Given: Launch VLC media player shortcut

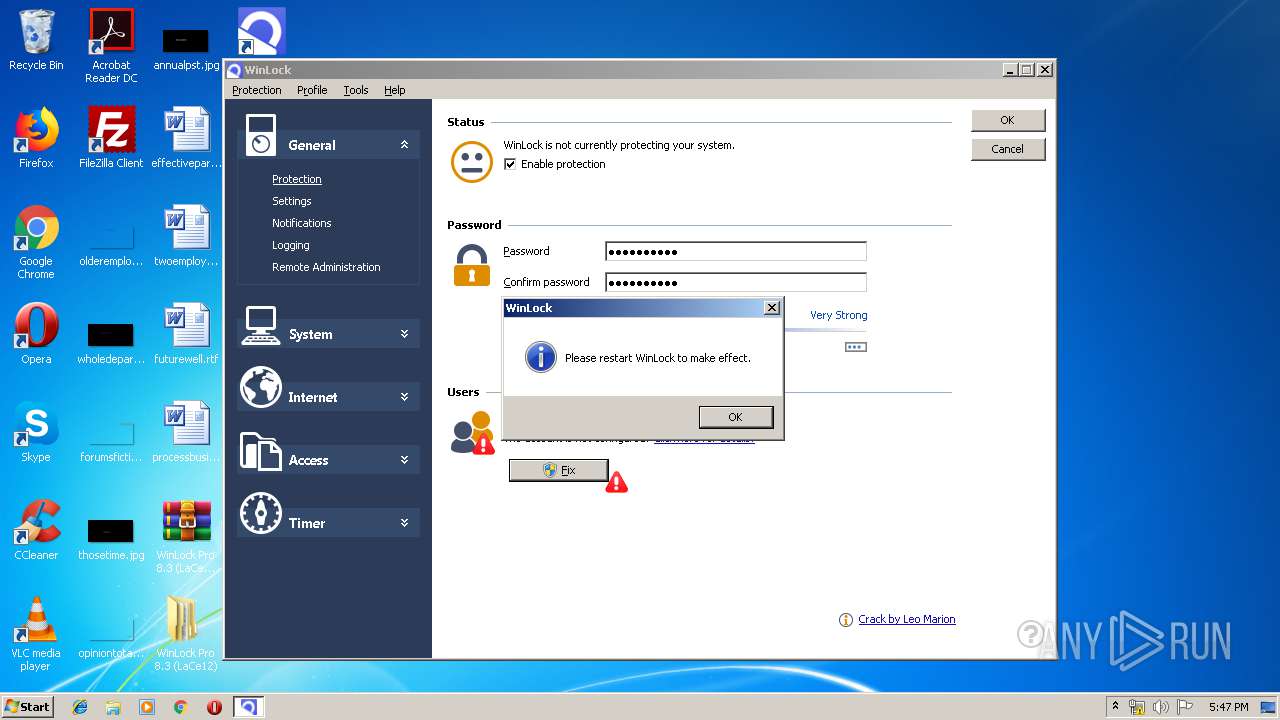Looking at the screenshot, I should [36, 634].
